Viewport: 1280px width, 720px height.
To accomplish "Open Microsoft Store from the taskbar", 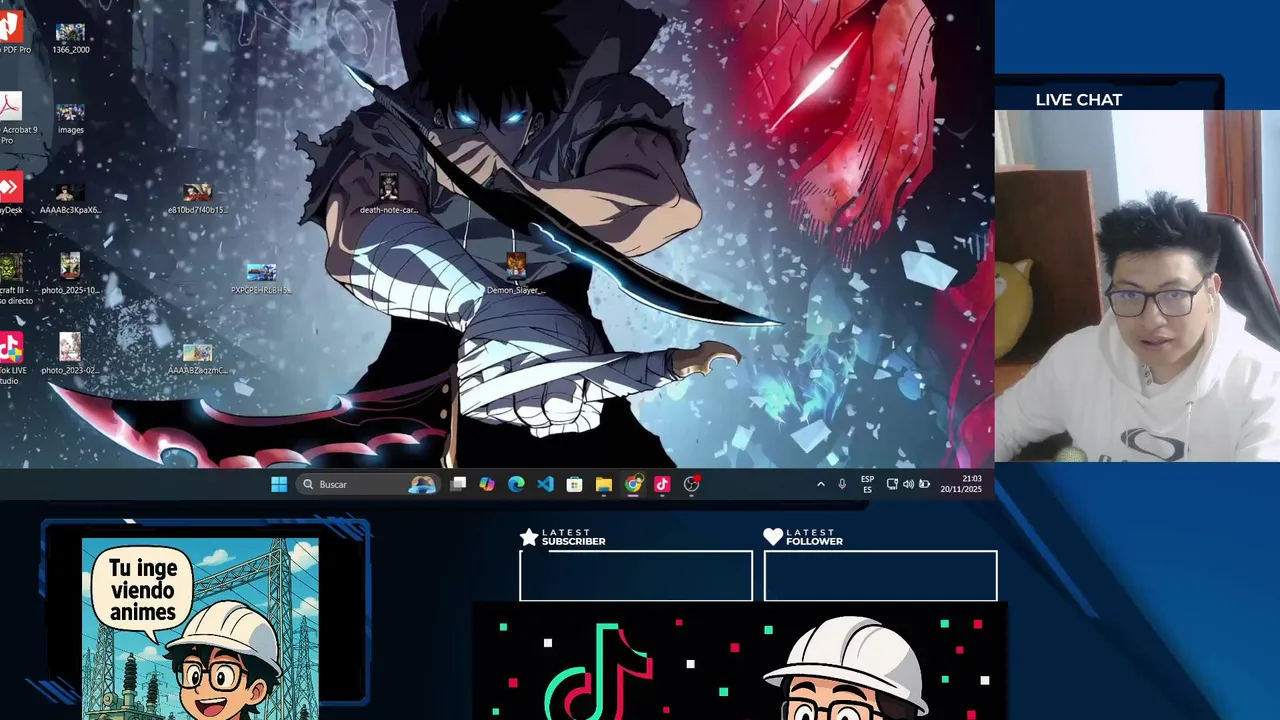I will tap(574, 484).
